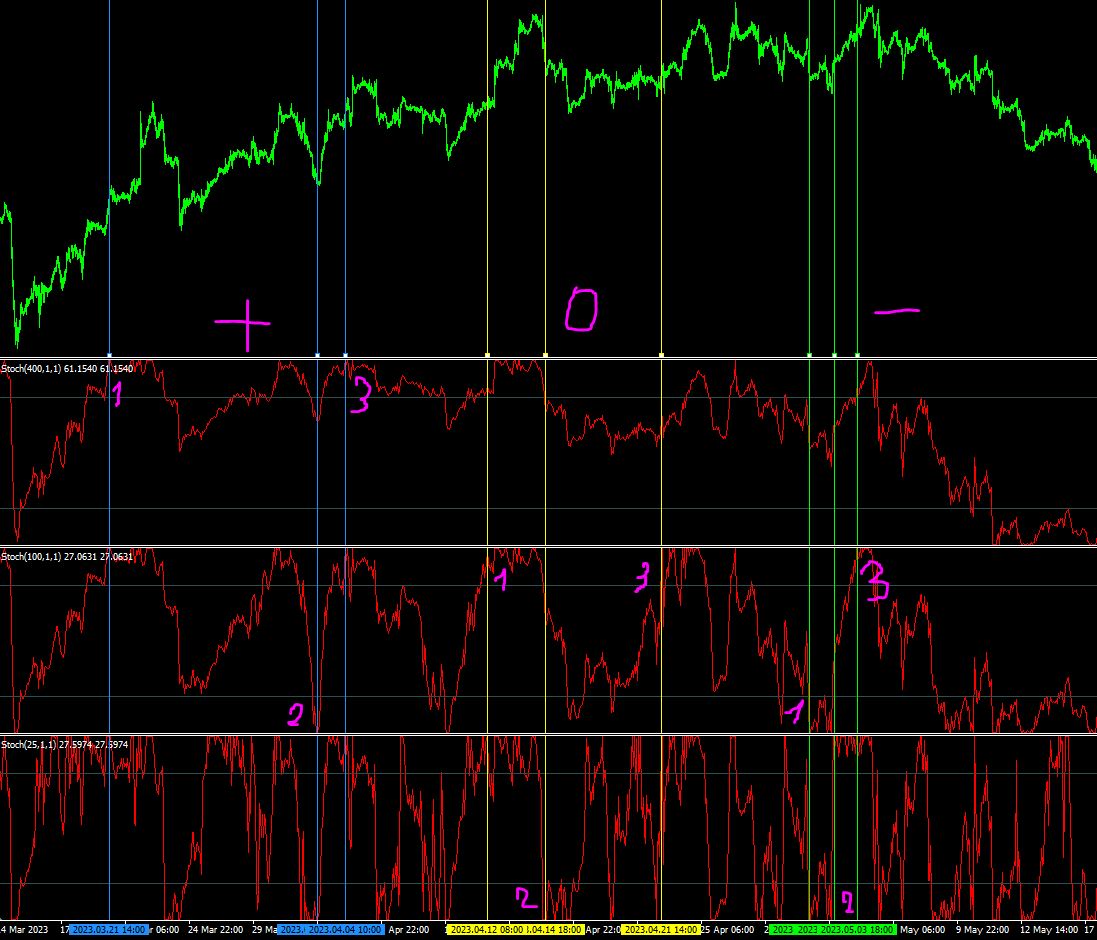Click the blue 2023.04.04 10:00 date label

346,930
